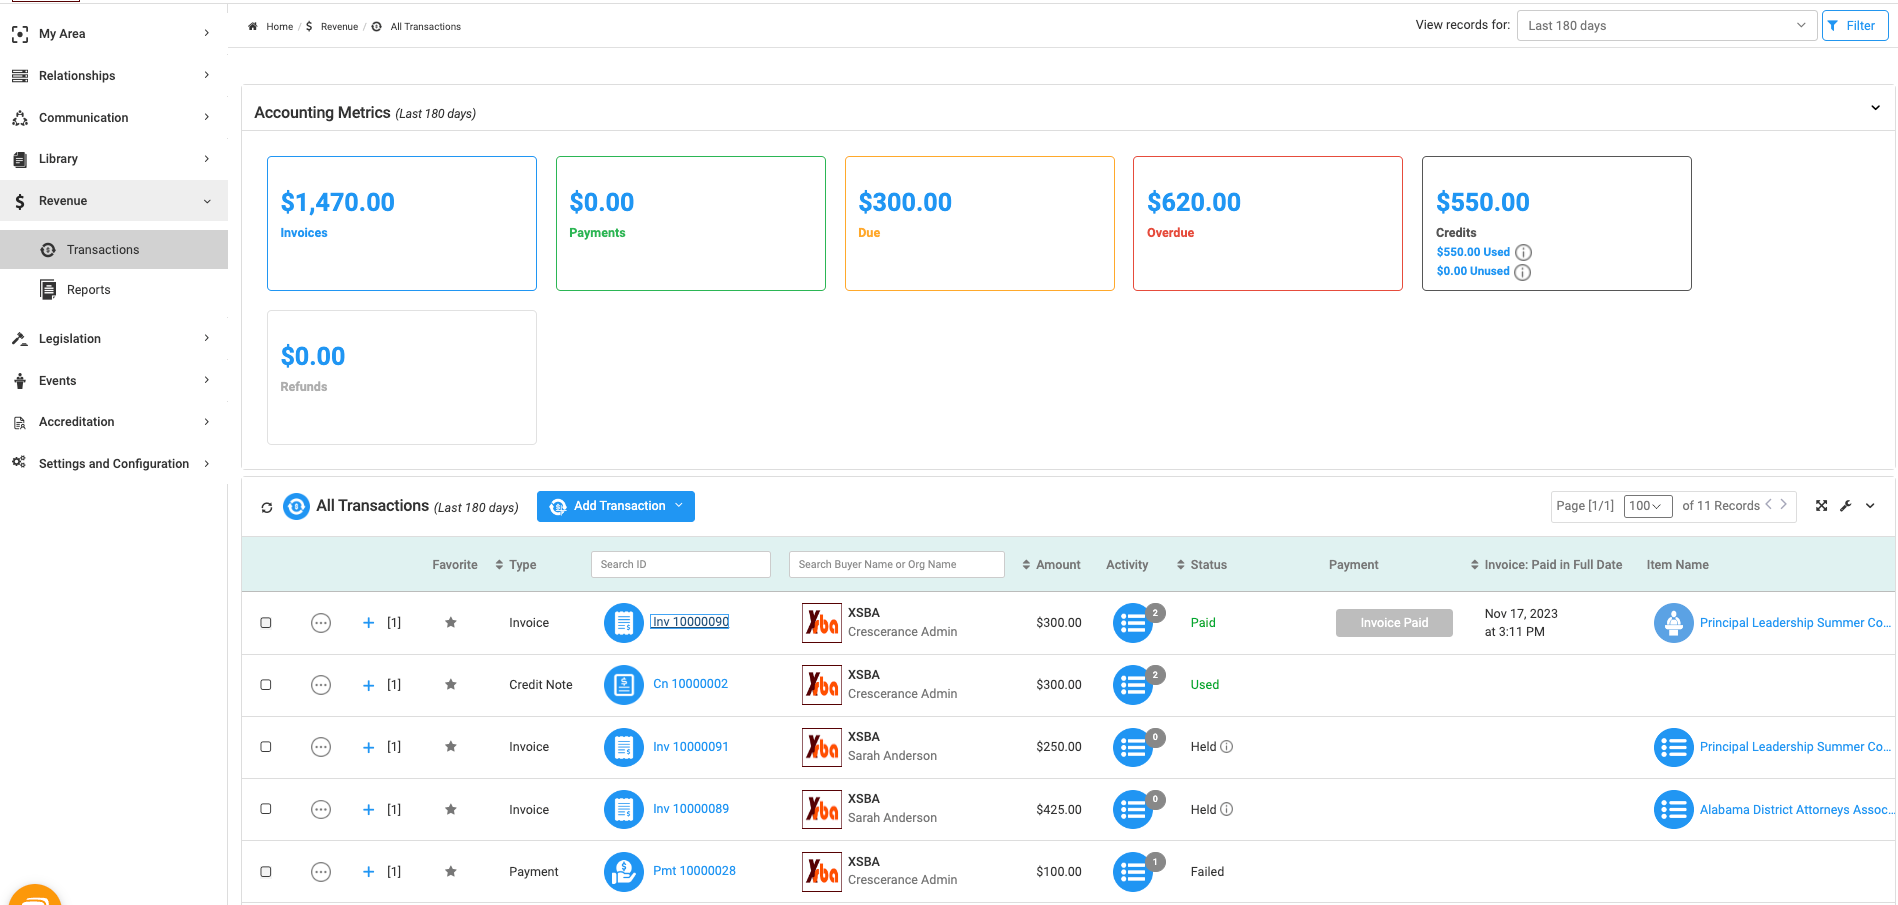Open the Last 180 days dropdown
Image resolution: width=1898 pixels, height=905 pixels.
point(1667,26)
